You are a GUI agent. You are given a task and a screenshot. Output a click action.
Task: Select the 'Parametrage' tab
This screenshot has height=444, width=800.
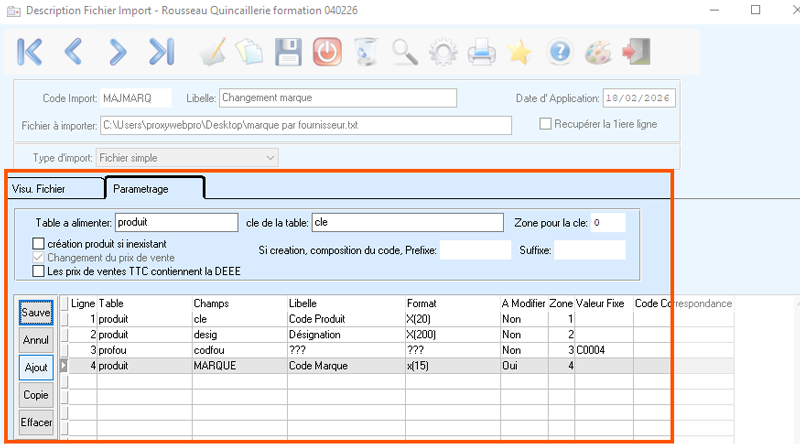tap(155, 188)
